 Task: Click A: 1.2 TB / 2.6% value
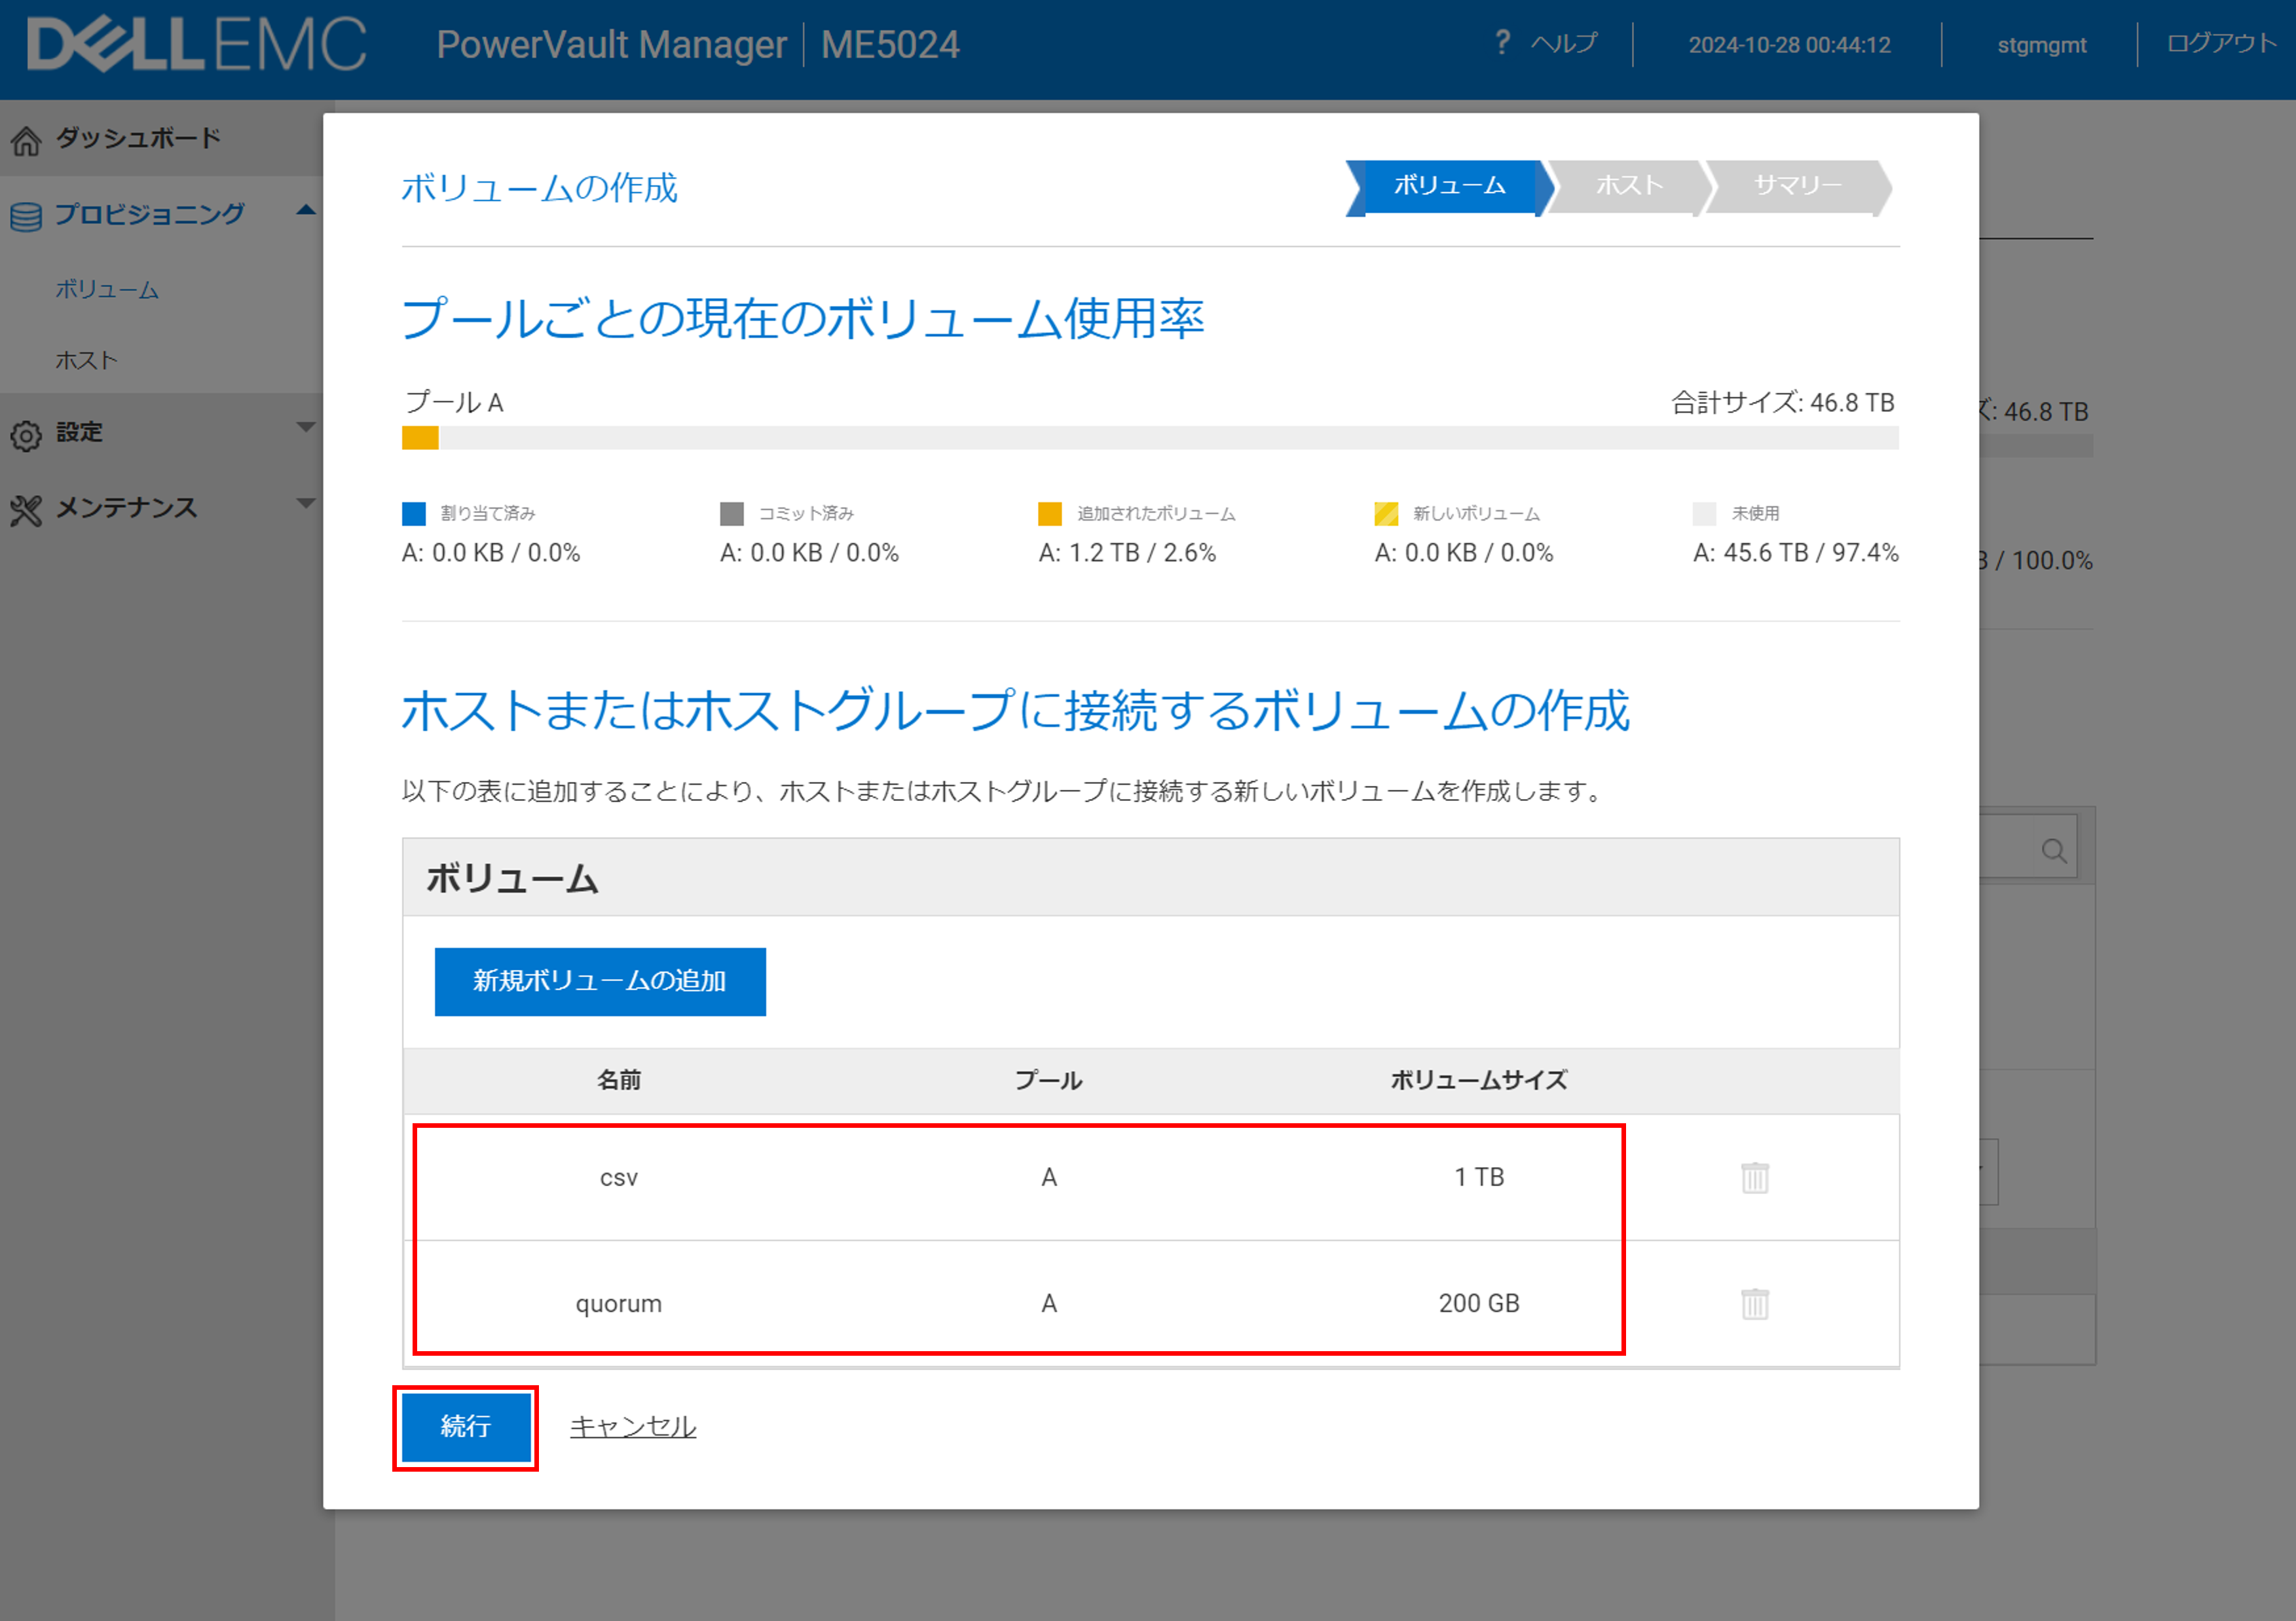tap(1127, 553)
